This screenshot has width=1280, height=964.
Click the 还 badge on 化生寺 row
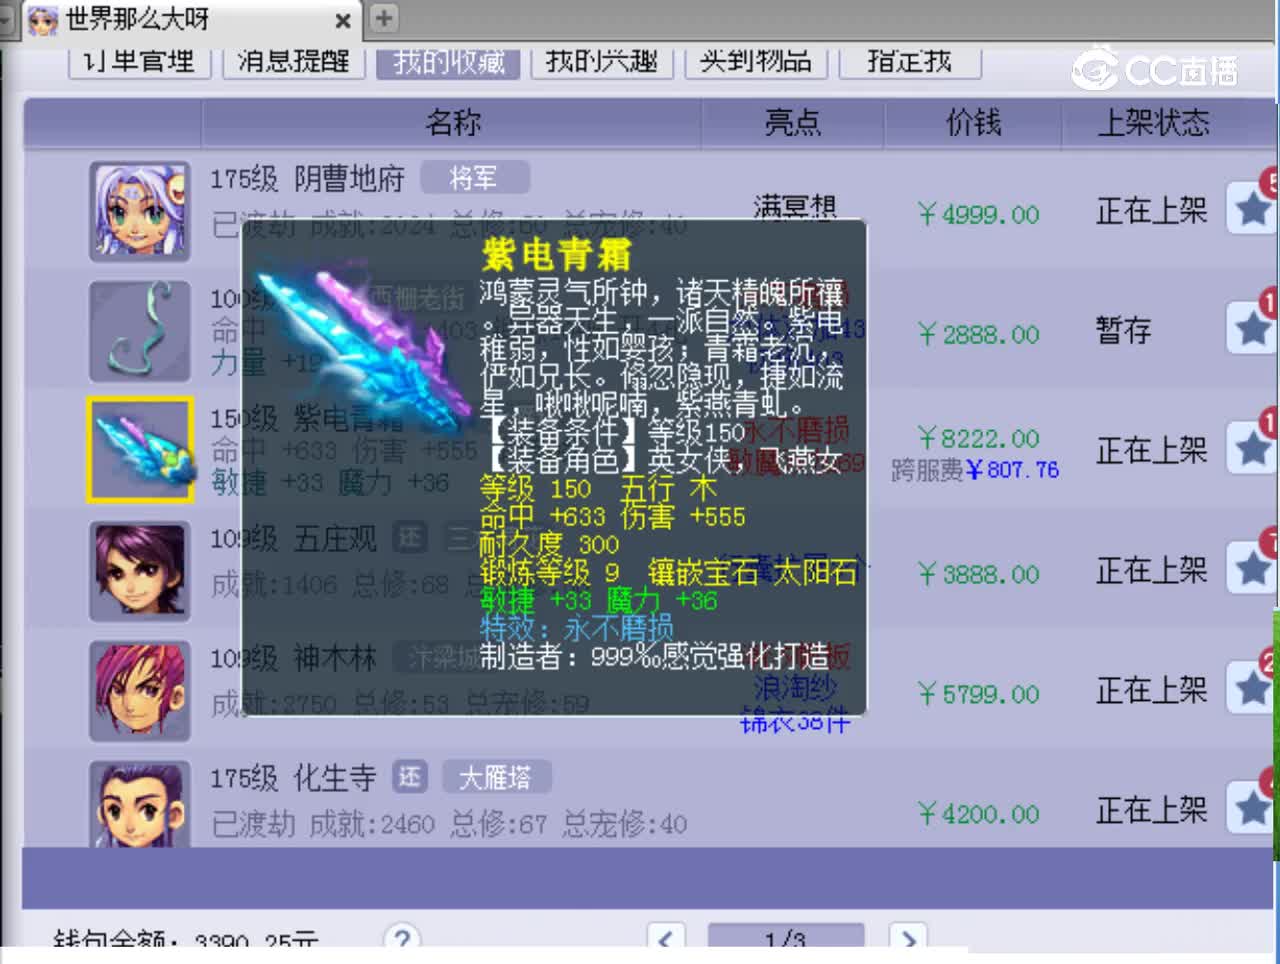click(410, 778)
